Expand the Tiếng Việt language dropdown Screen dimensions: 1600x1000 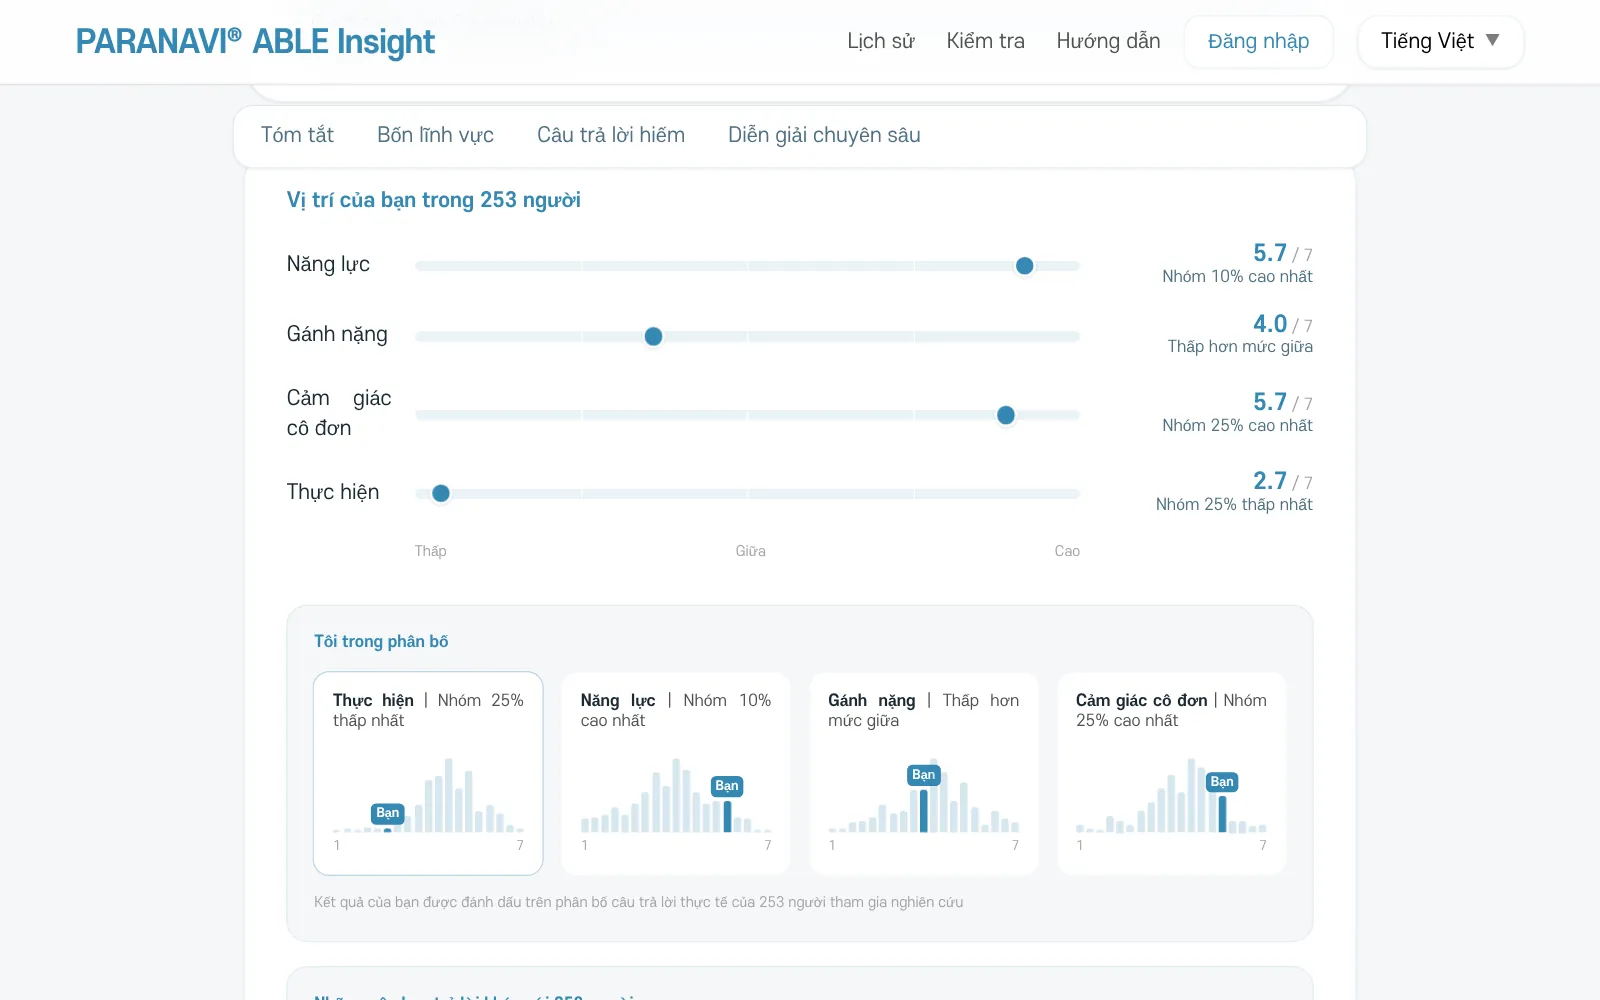tap(1440, 42)
